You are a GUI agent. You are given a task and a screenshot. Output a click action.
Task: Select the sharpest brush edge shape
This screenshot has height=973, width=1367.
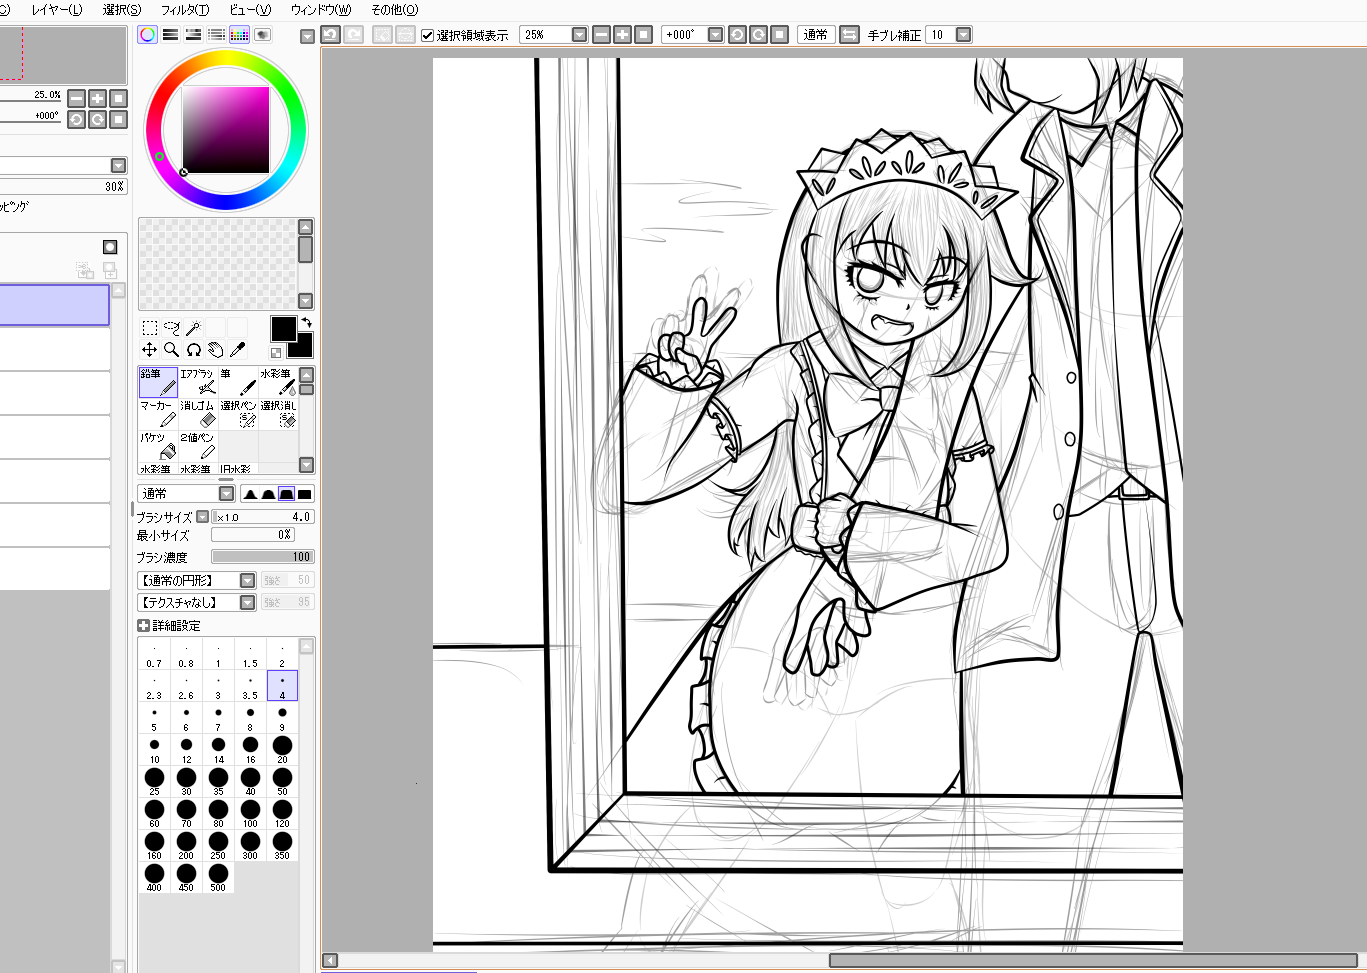pyautogui.click(x=250, y=494)
